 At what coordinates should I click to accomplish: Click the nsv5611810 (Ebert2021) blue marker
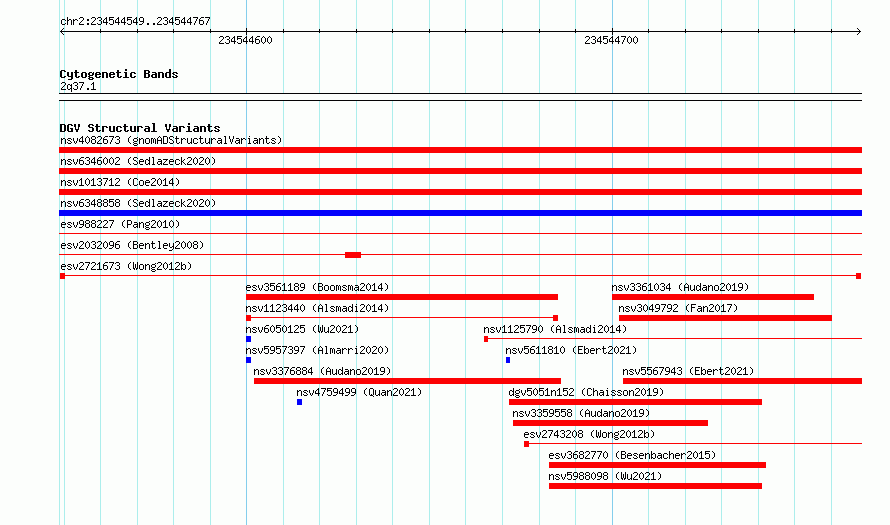(x=508, y=360)
